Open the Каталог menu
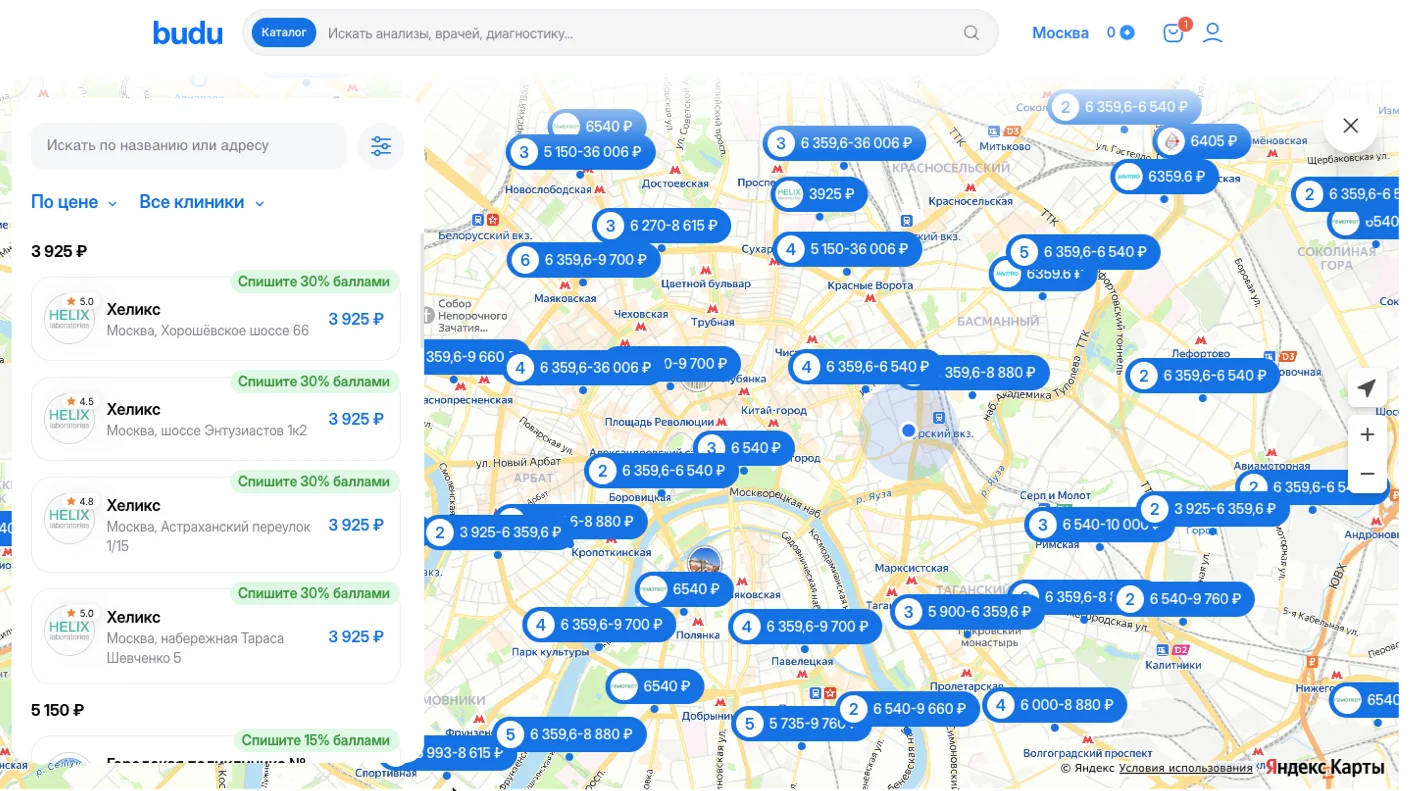The width and height of the screenshot is (1412, 791). [x=284, y=33]
